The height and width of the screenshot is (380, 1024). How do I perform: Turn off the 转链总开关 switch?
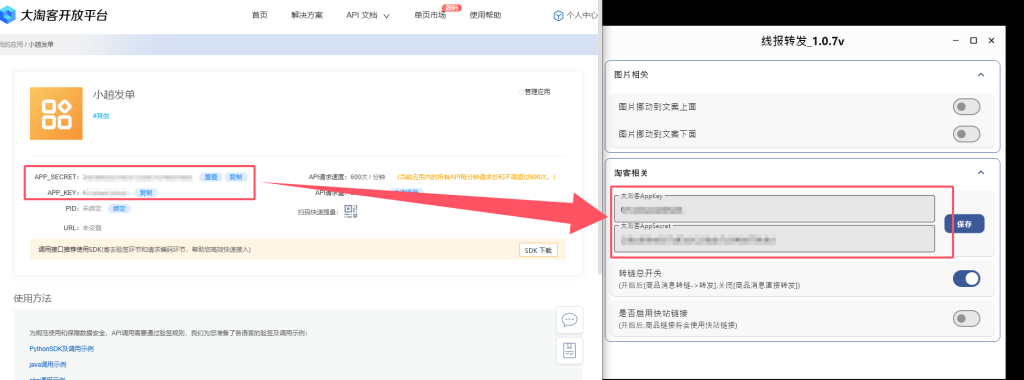pos(966,279)
